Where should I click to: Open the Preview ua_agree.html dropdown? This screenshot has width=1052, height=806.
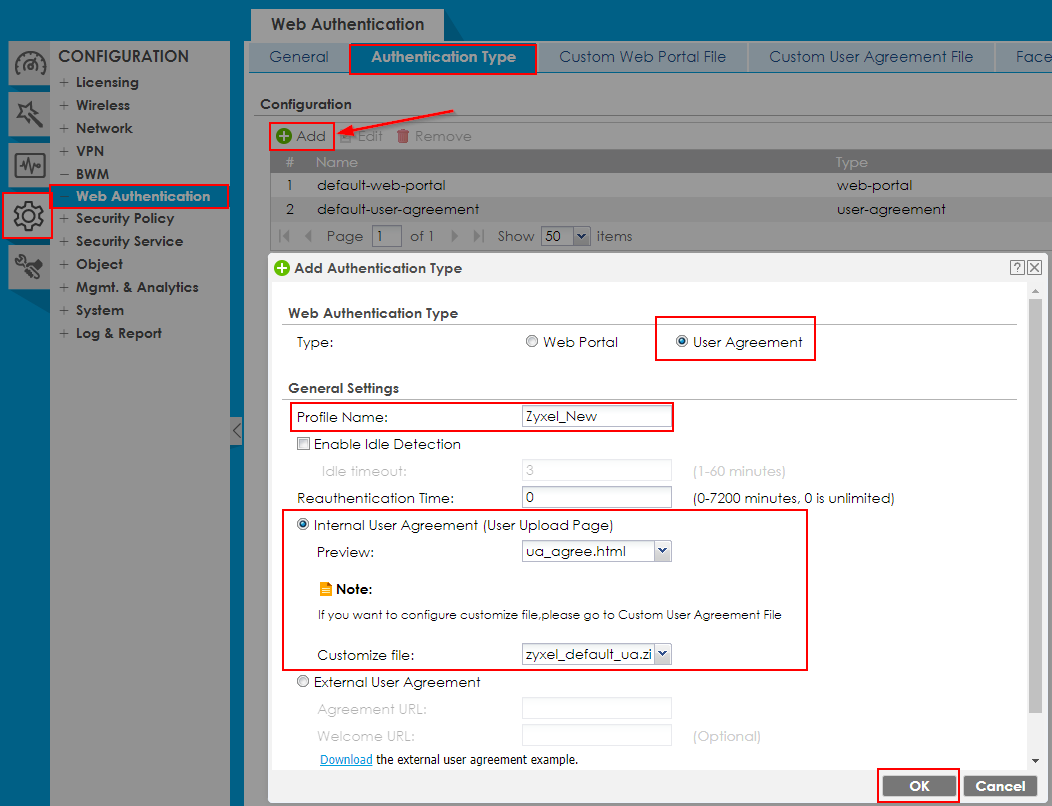[x=662, y=551]
